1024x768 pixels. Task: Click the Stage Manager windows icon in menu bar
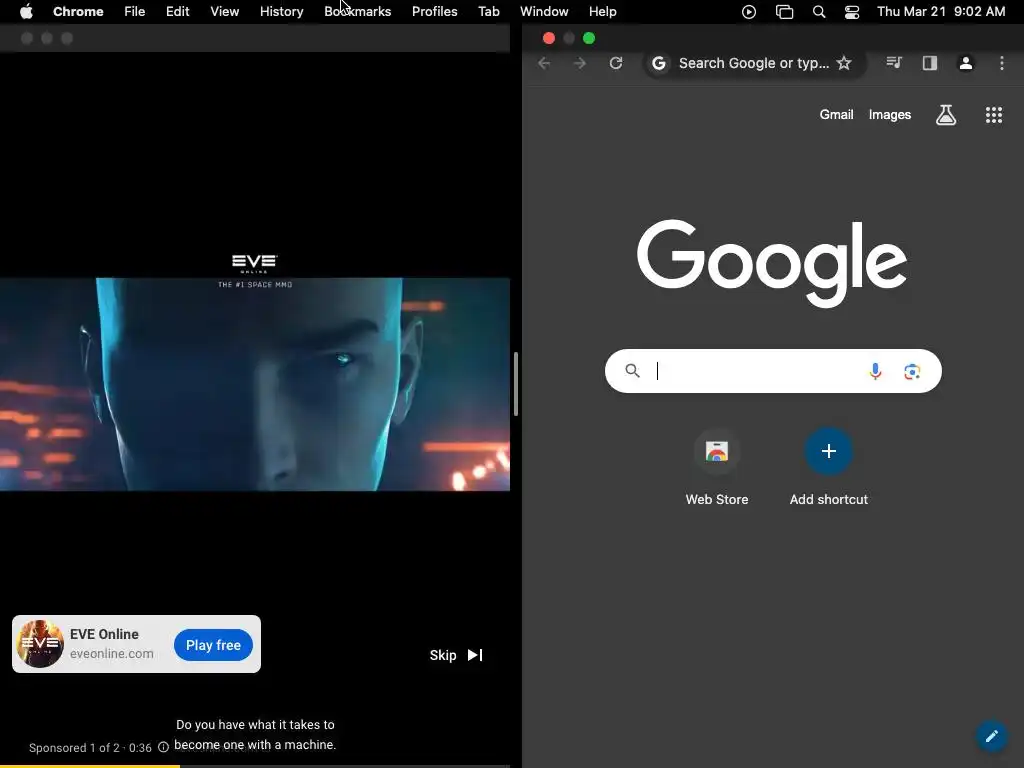[x=784, y=12]
